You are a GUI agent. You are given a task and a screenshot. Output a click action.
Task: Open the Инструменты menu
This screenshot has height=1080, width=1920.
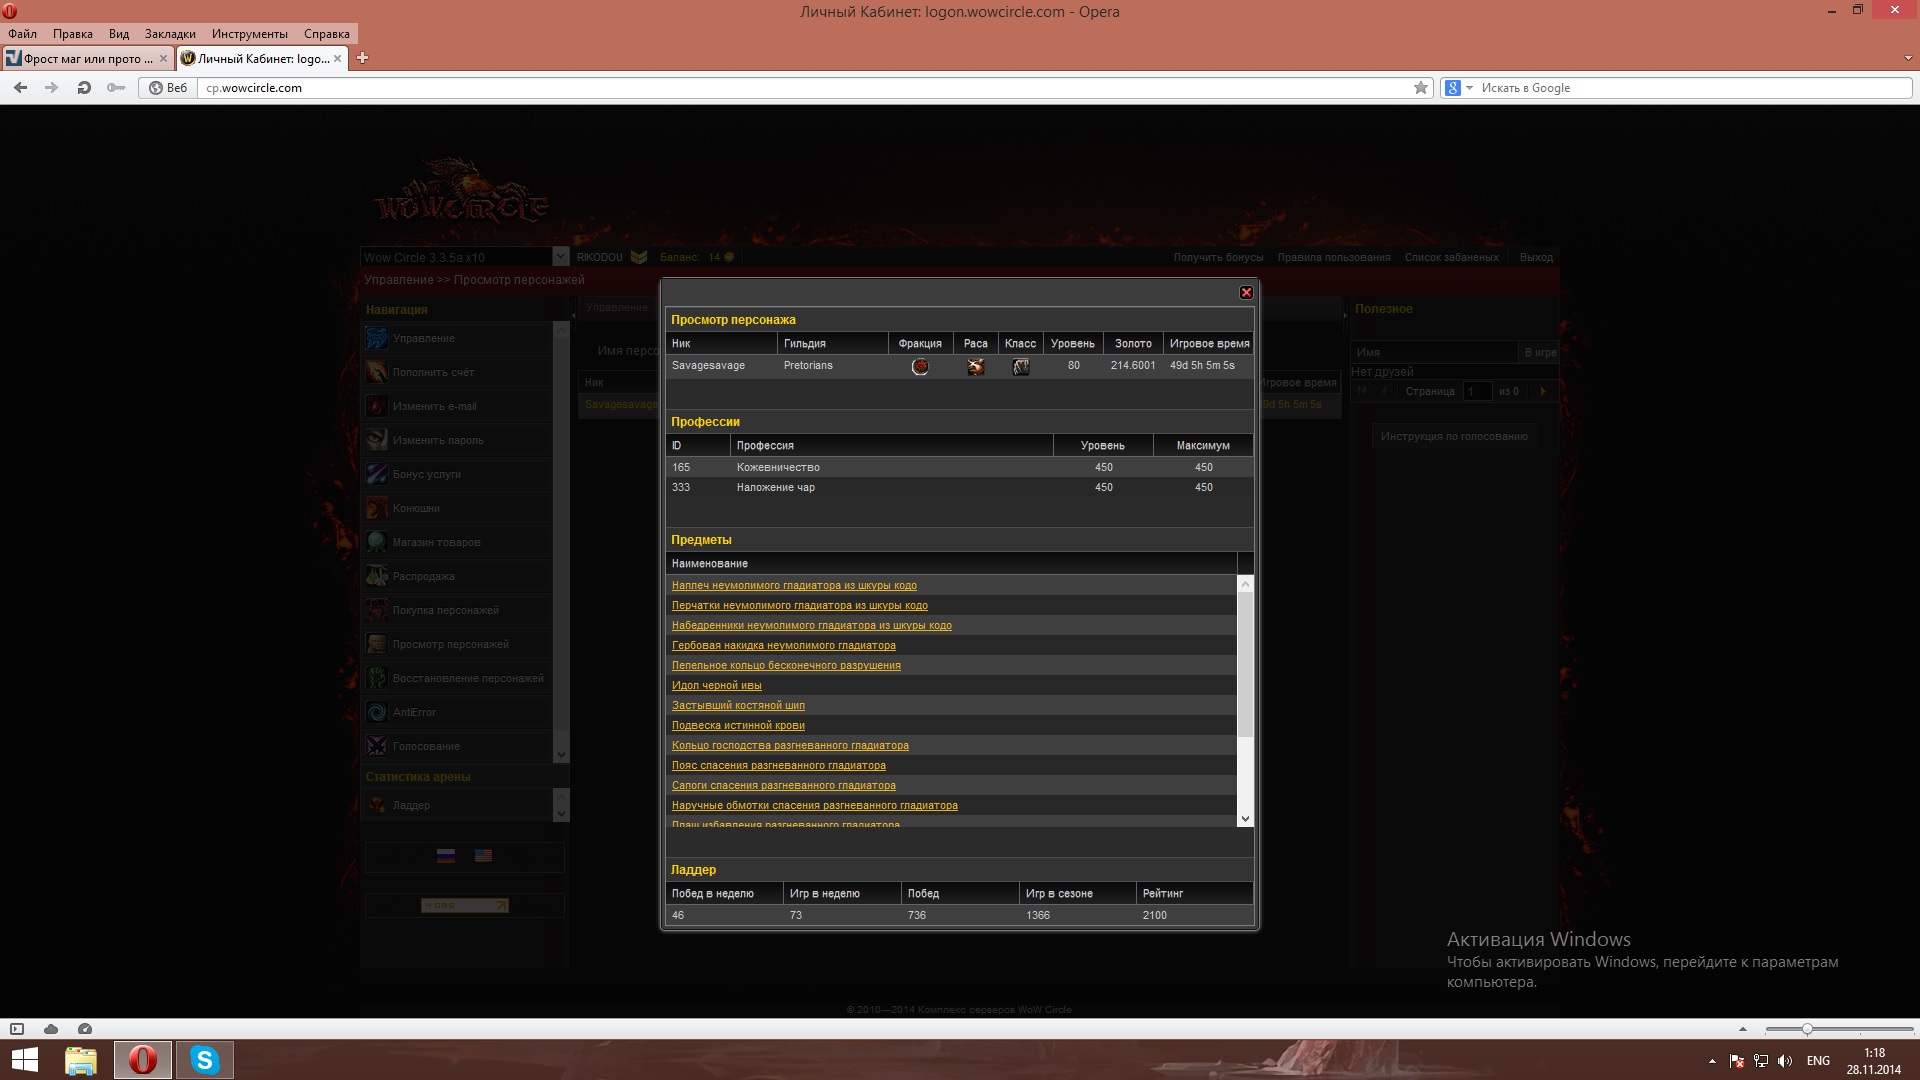click(x=249, y=34)
